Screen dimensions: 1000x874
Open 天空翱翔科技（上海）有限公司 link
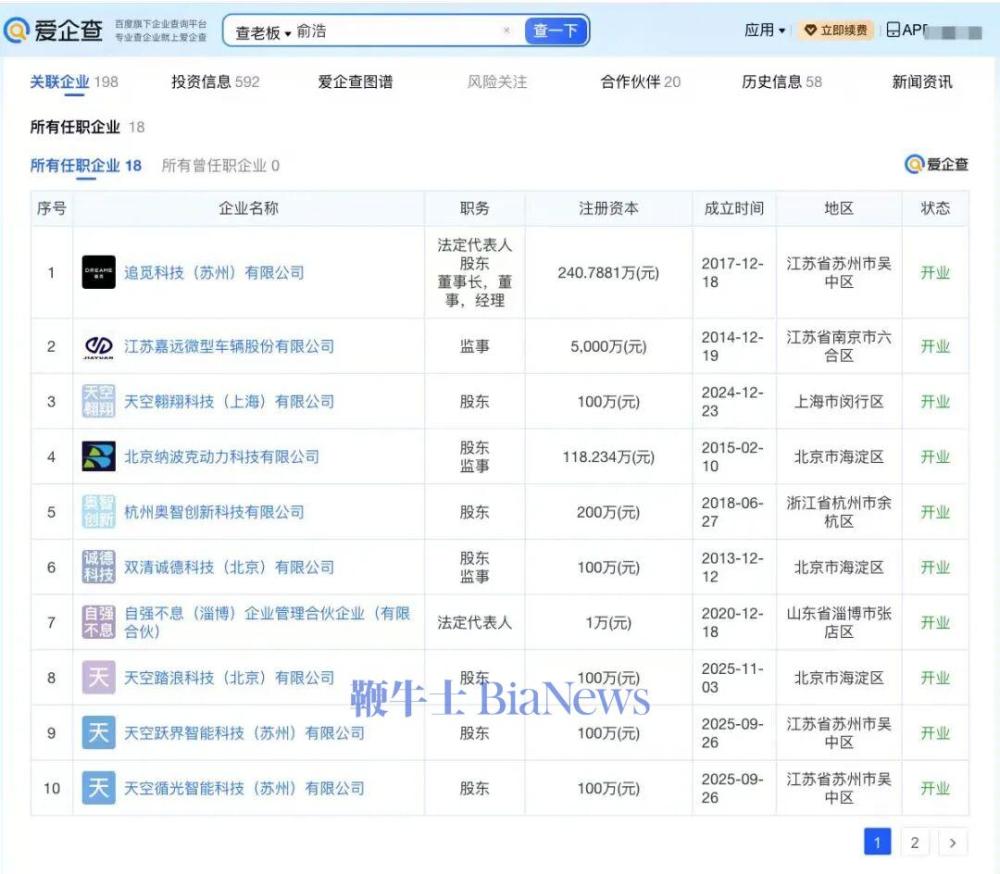(229, 402)
